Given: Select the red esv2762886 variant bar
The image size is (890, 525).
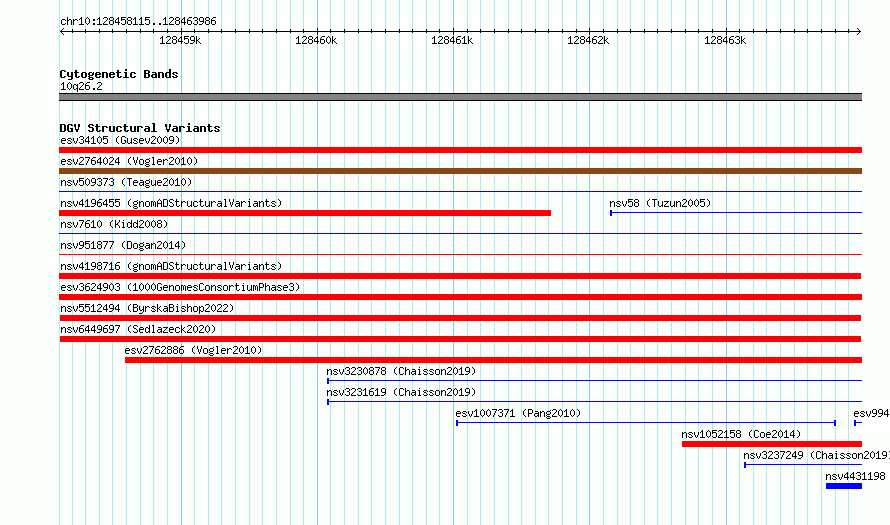Looking at the screenshot, I should coord(493,360).
